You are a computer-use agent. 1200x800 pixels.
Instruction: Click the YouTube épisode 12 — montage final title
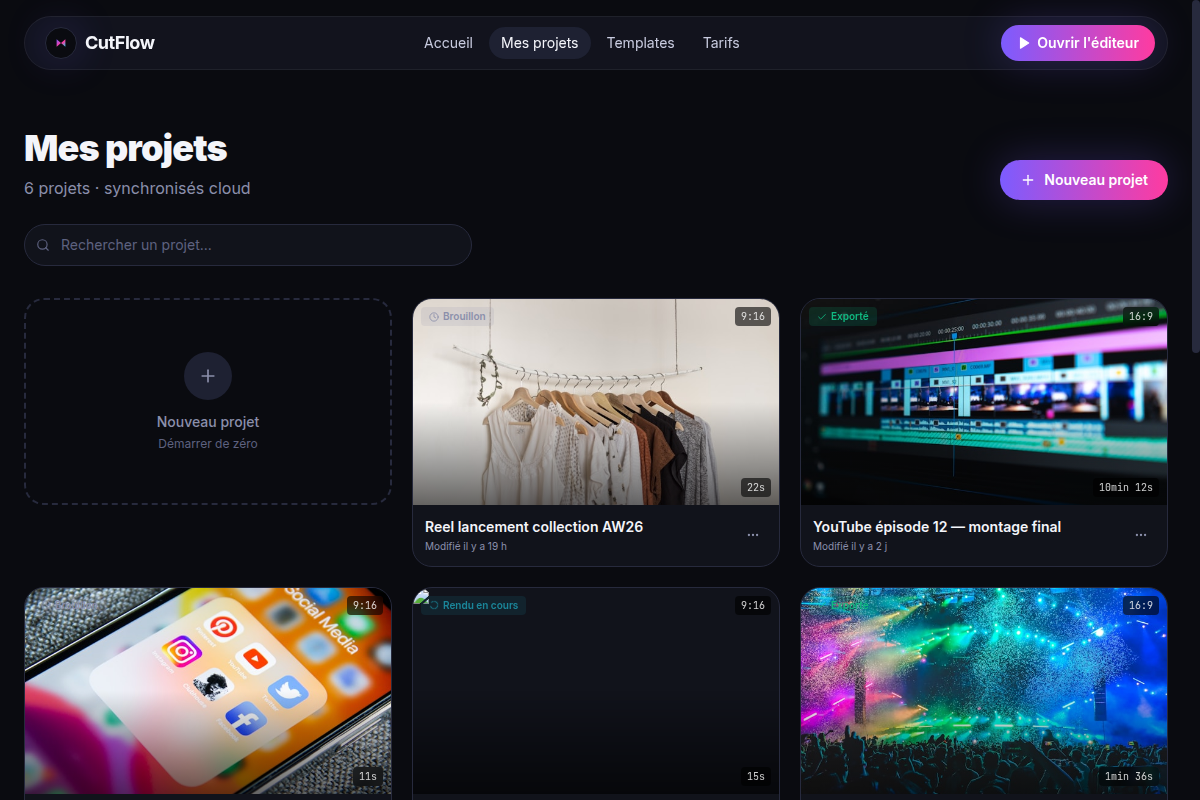(x=937, y=527)
